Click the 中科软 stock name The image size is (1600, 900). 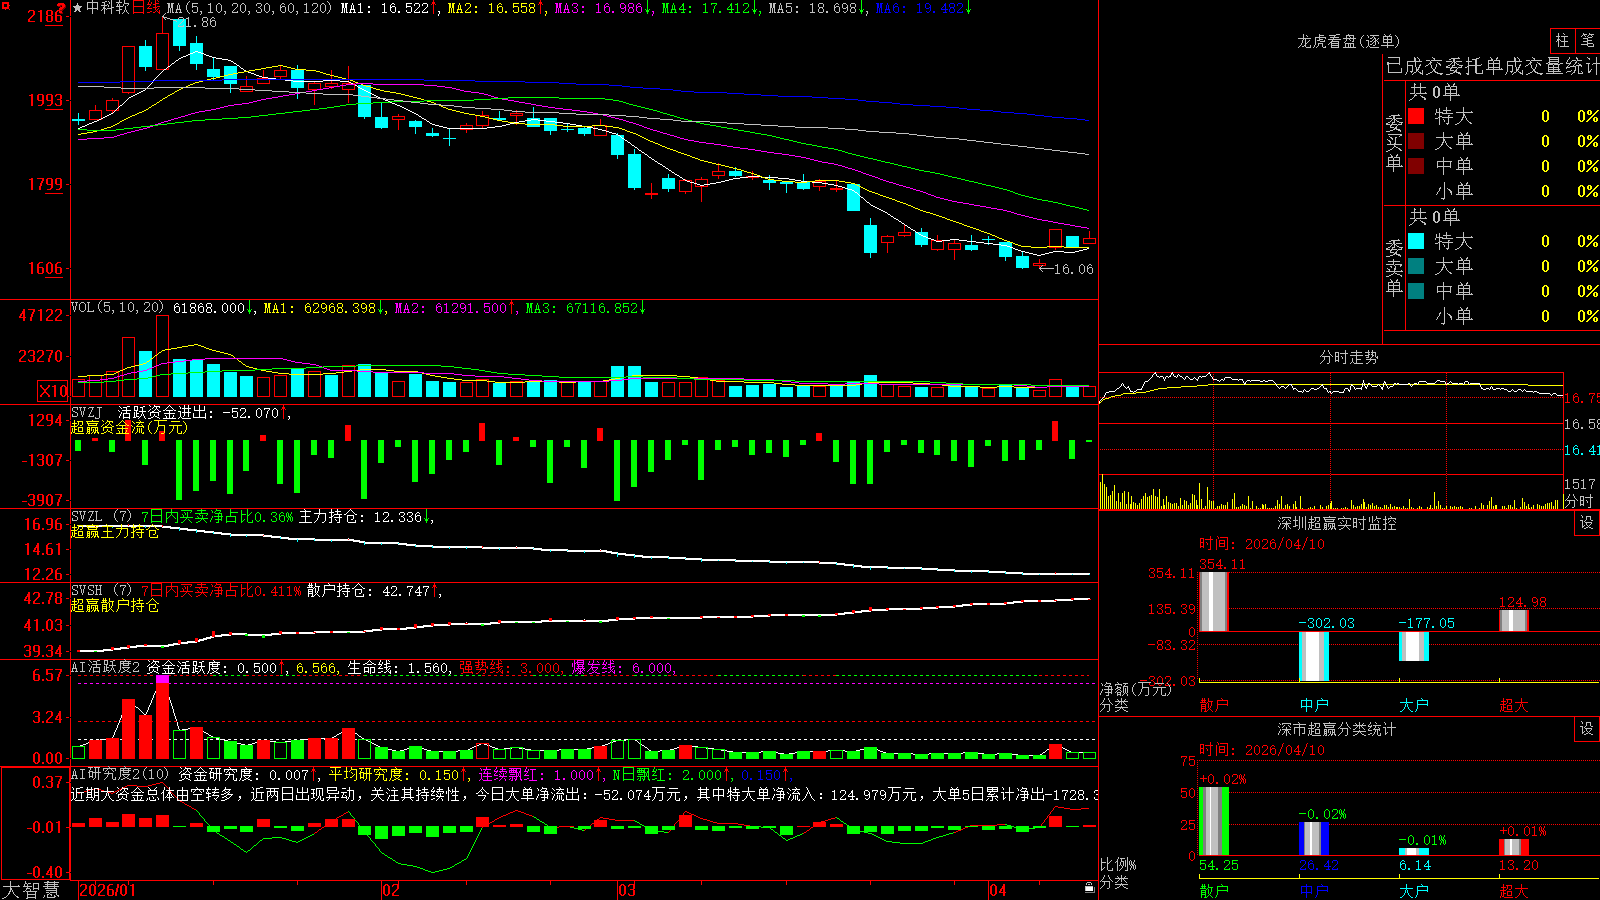tap(108, 8)
